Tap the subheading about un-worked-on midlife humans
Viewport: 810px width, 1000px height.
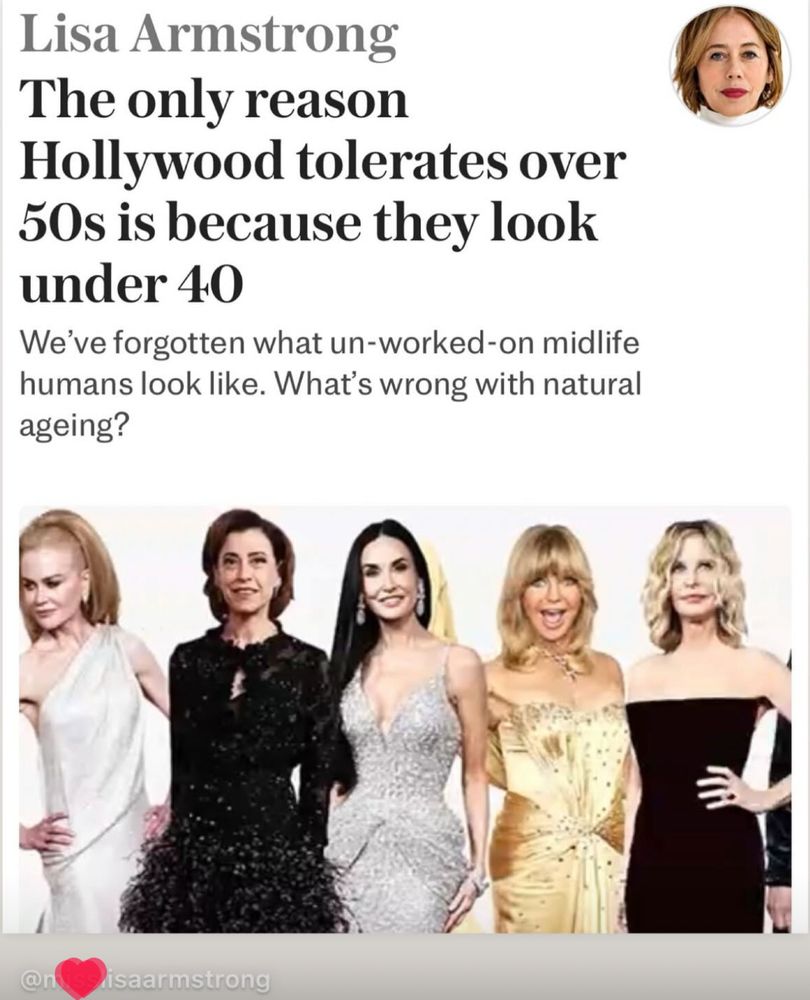[330, 385]
